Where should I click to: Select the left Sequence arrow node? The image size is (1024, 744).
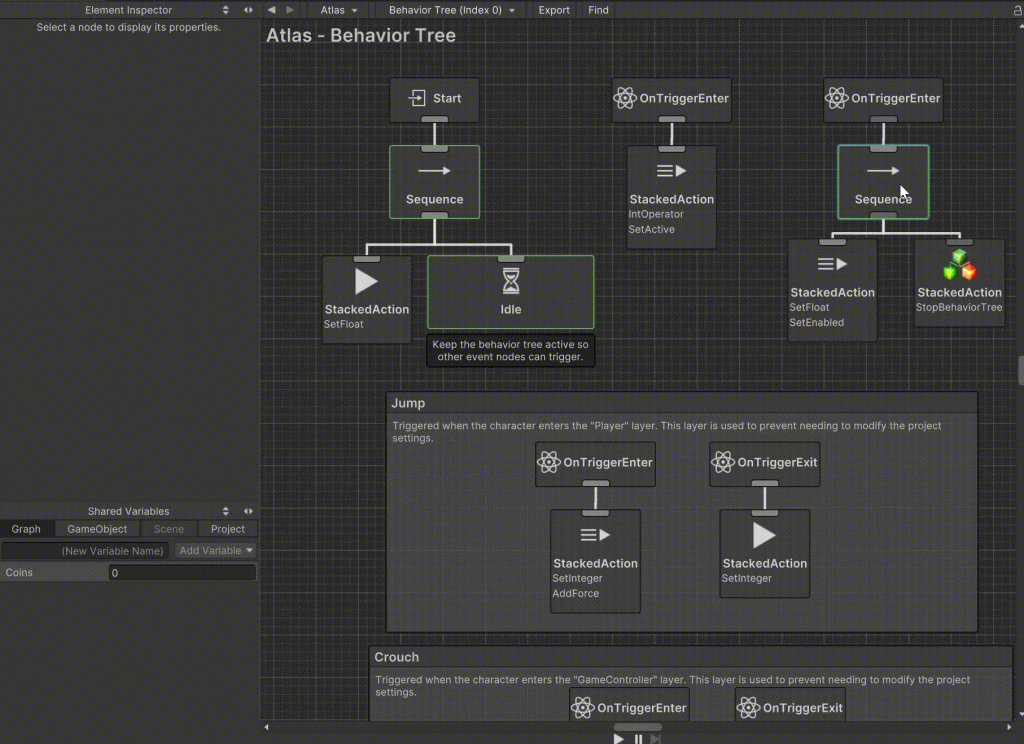(x=434, y=172)
